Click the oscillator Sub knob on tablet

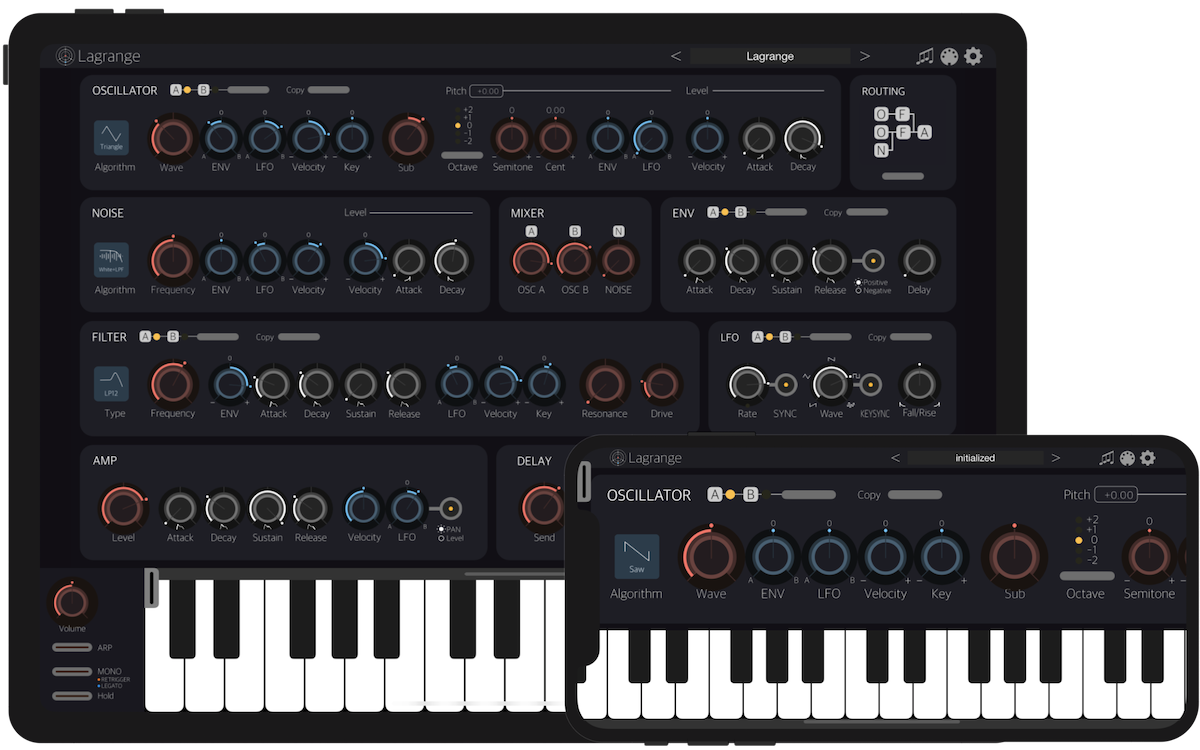(x=406, y=138)
